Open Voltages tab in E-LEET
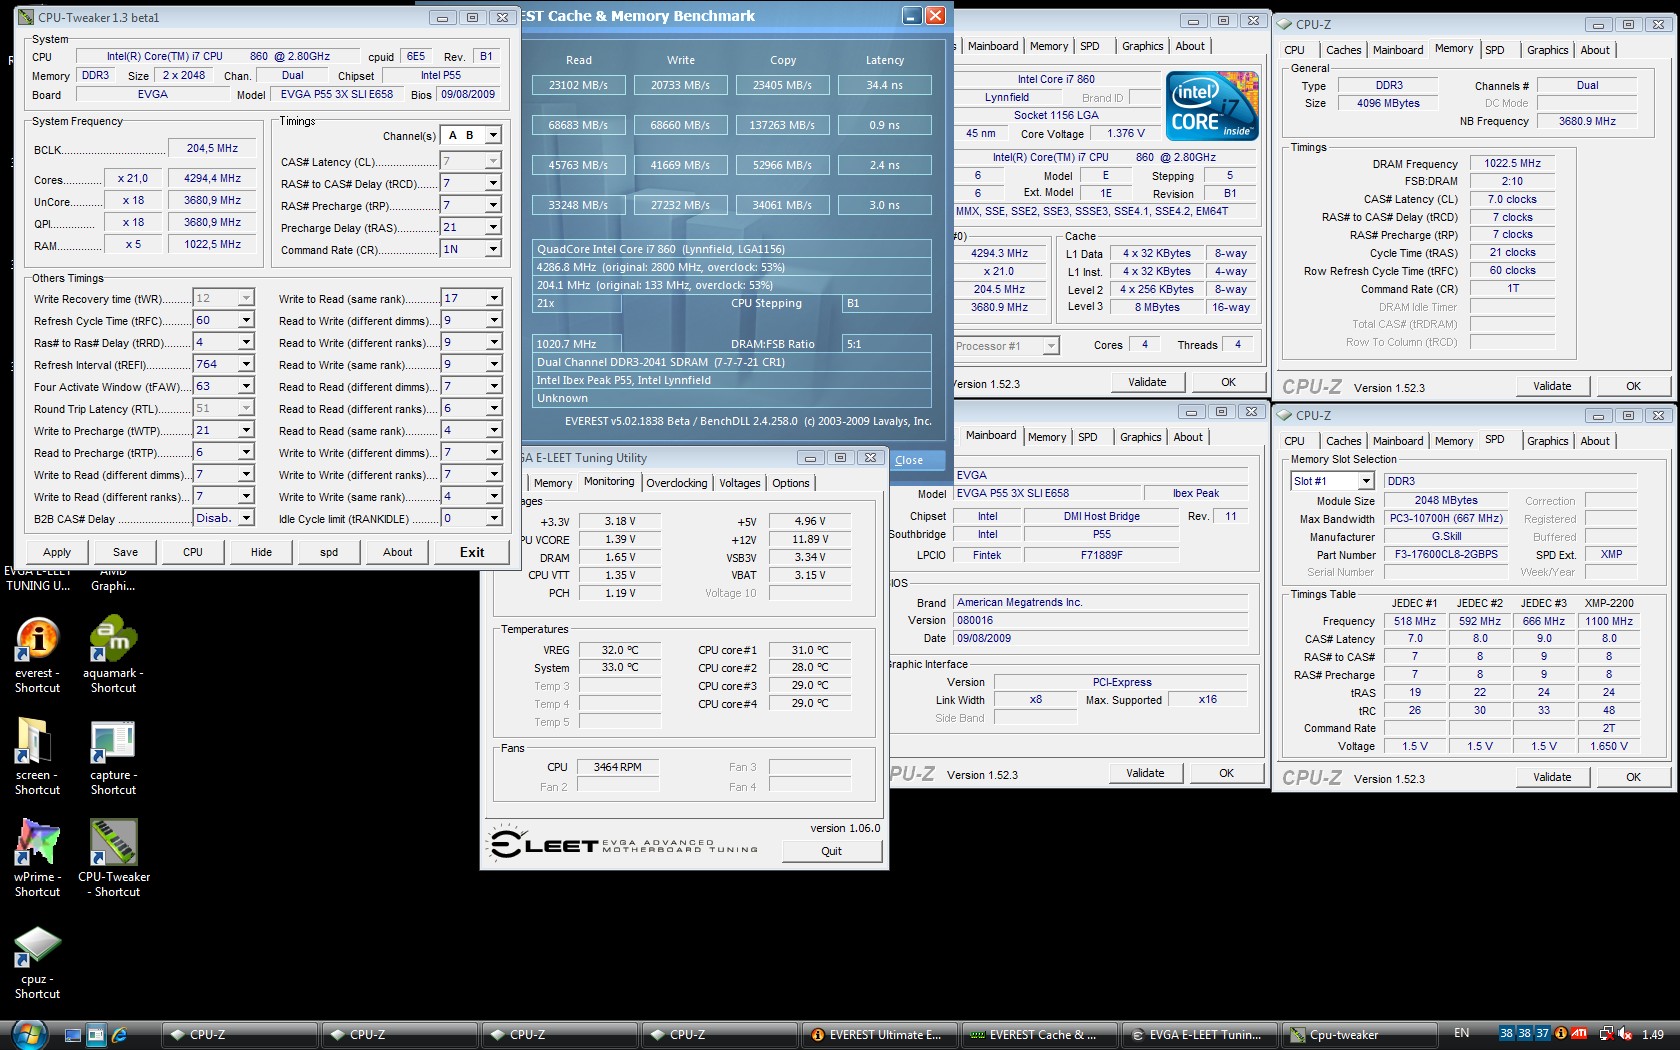This screenshot has height=1050, width=1680. pyautogui.click(x=740, y=483)
